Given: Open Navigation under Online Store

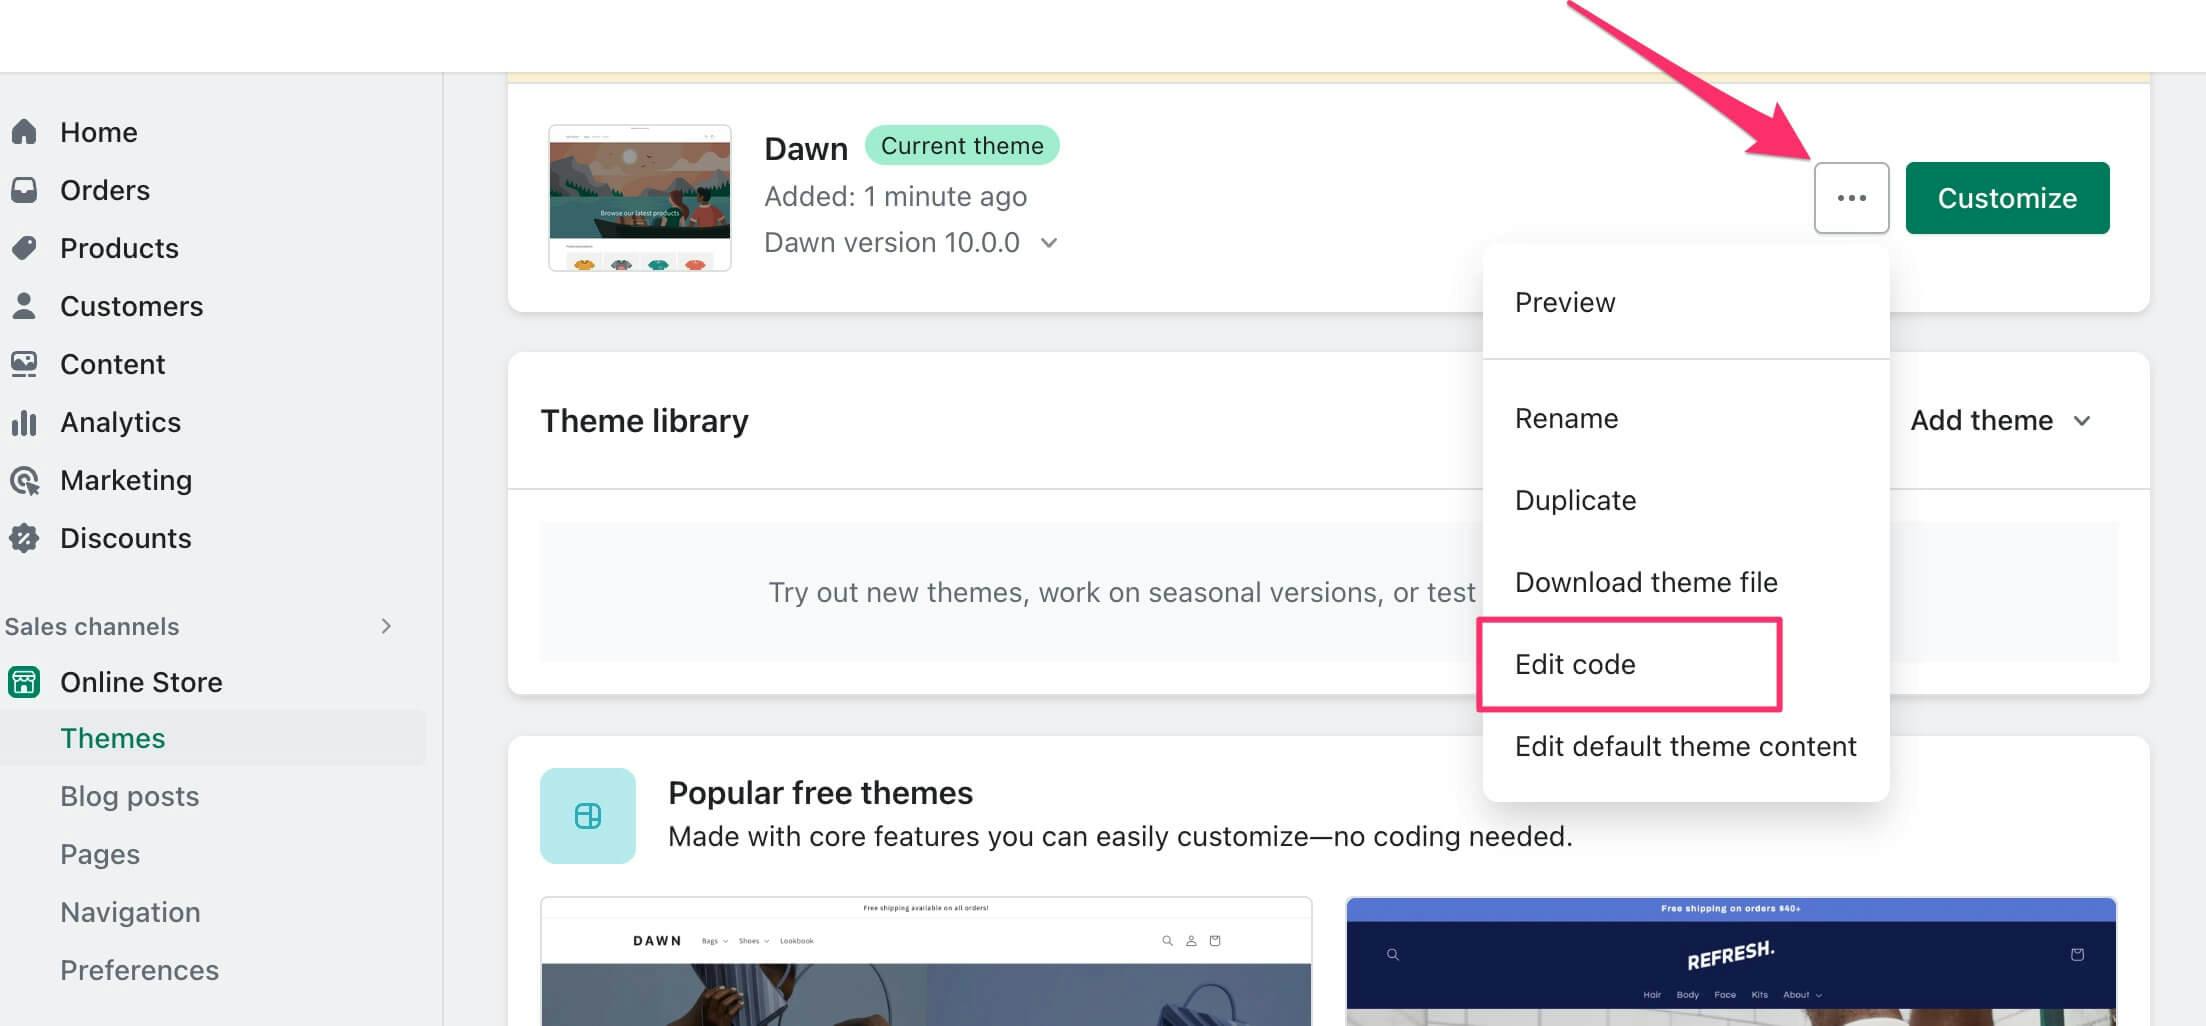Looking at the screenshot, I should (x=130, y=911).
